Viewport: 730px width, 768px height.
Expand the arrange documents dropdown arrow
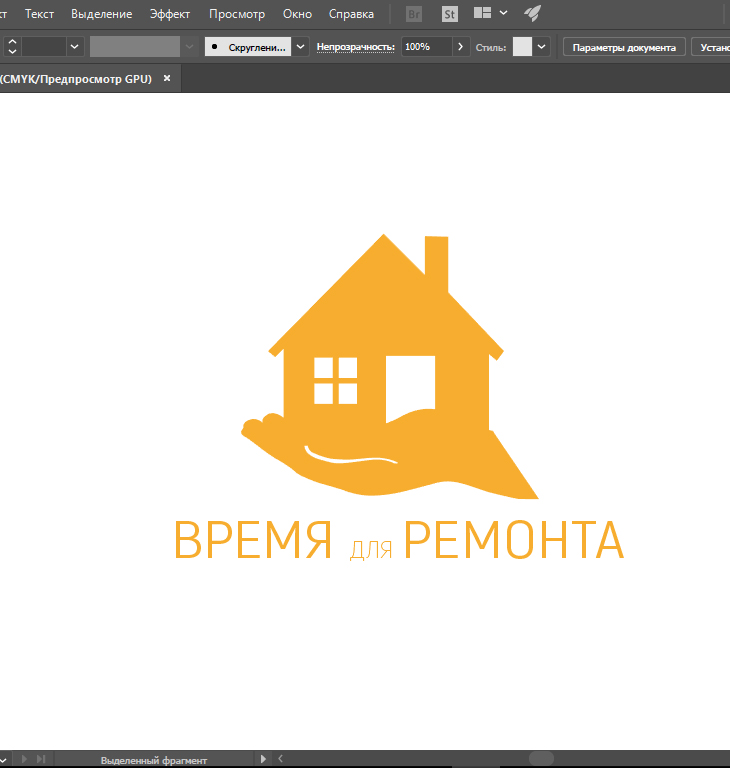coord(503,13)
